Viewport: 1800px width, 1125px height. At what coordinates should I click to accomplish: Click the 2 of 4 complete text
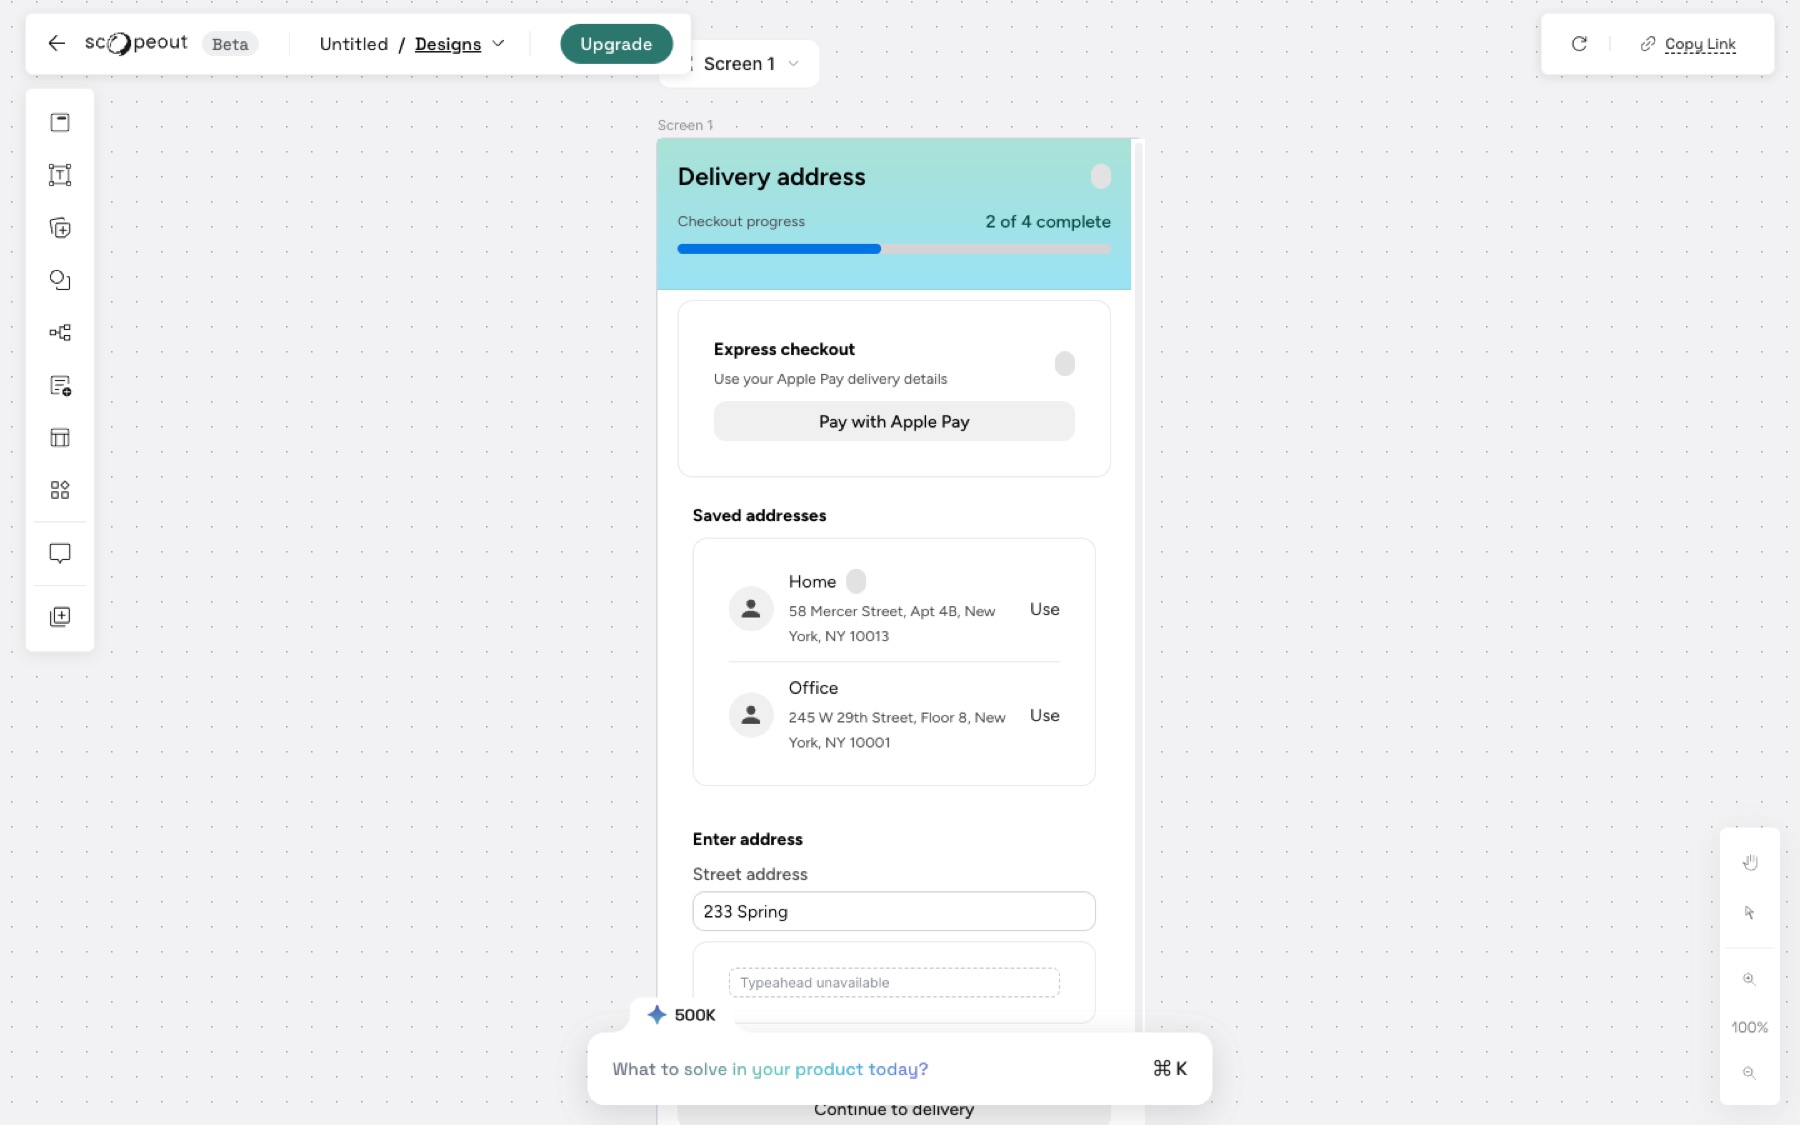1048,221
